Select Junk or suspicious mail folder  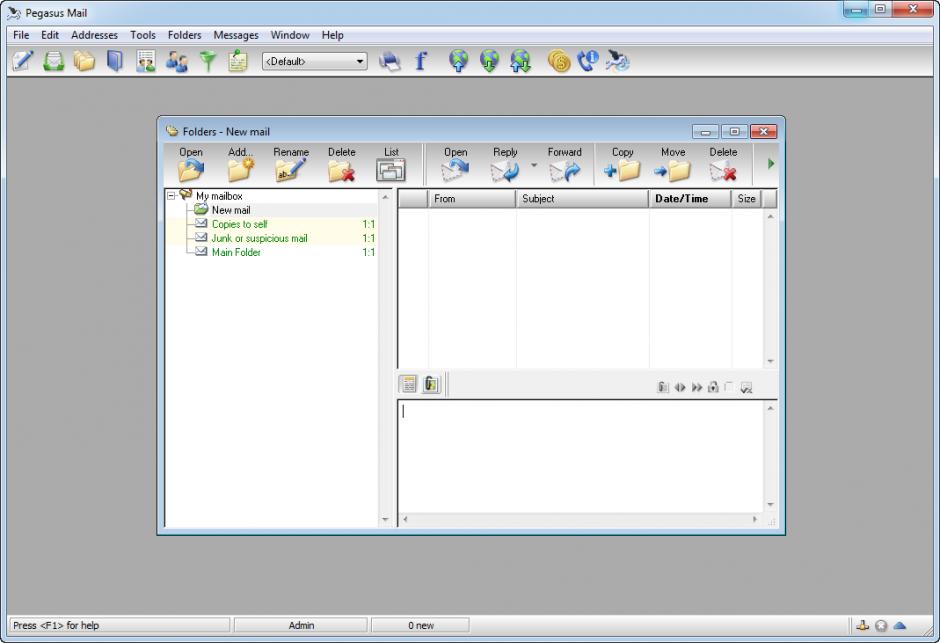coord(259,238)
